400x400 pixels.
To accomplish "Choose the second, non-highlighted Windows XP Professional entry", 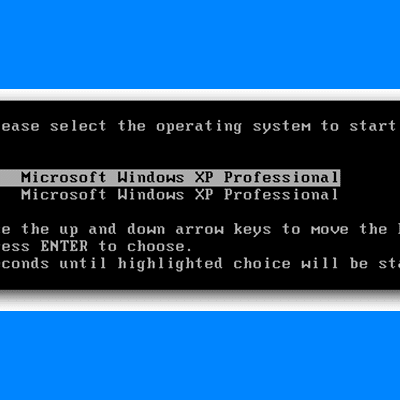I will [x=179, y=195].
